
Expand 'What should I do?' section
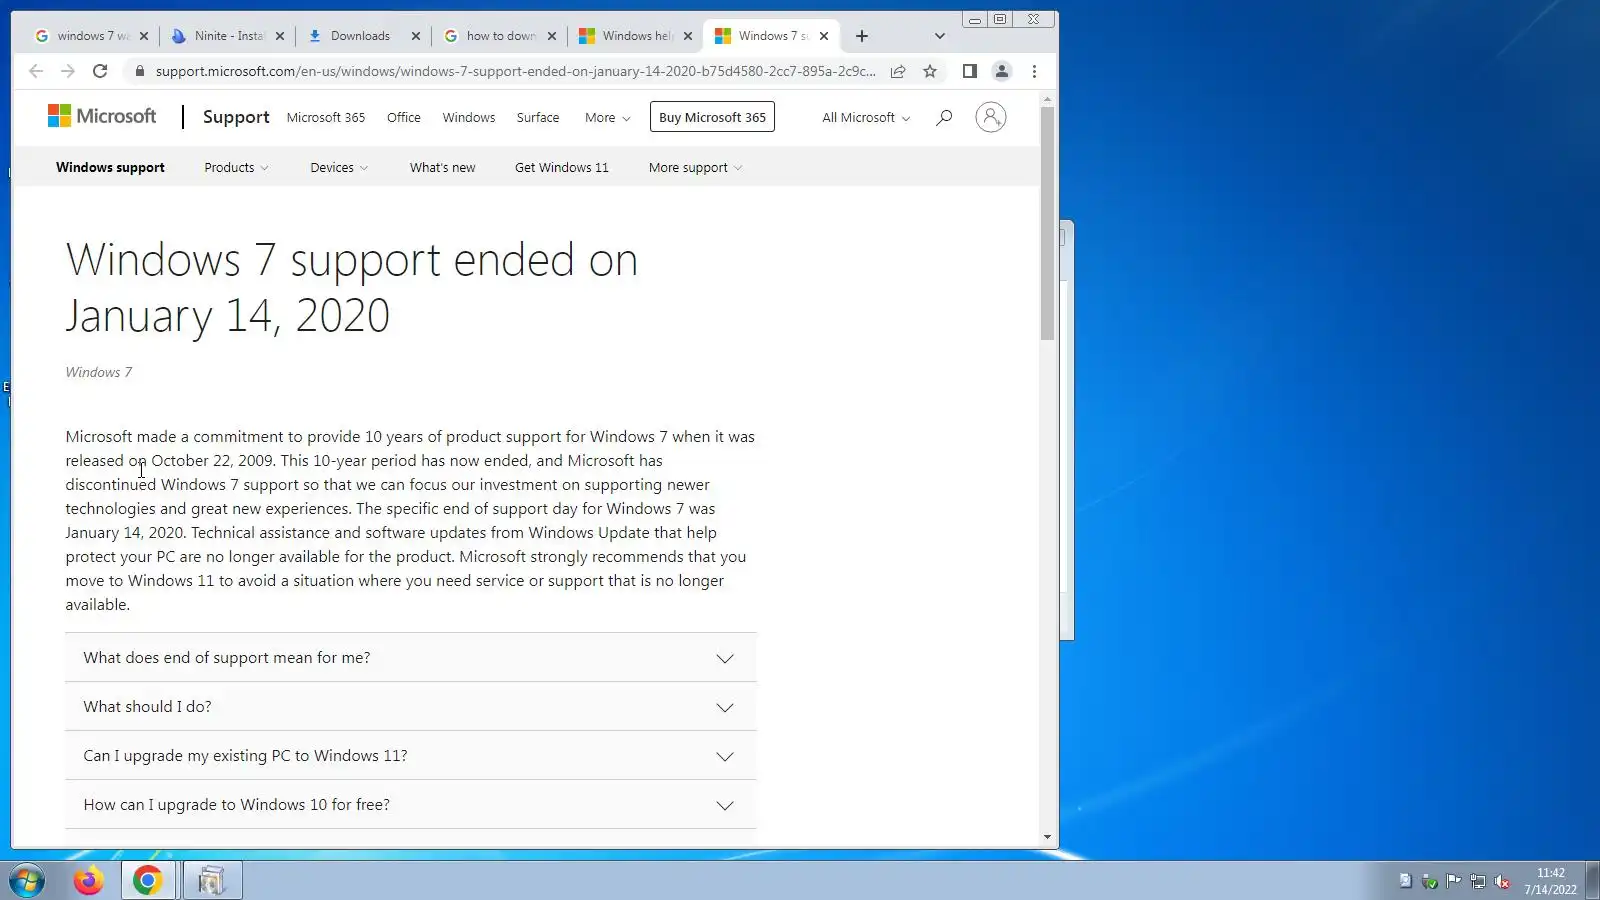tap(411, 706)
